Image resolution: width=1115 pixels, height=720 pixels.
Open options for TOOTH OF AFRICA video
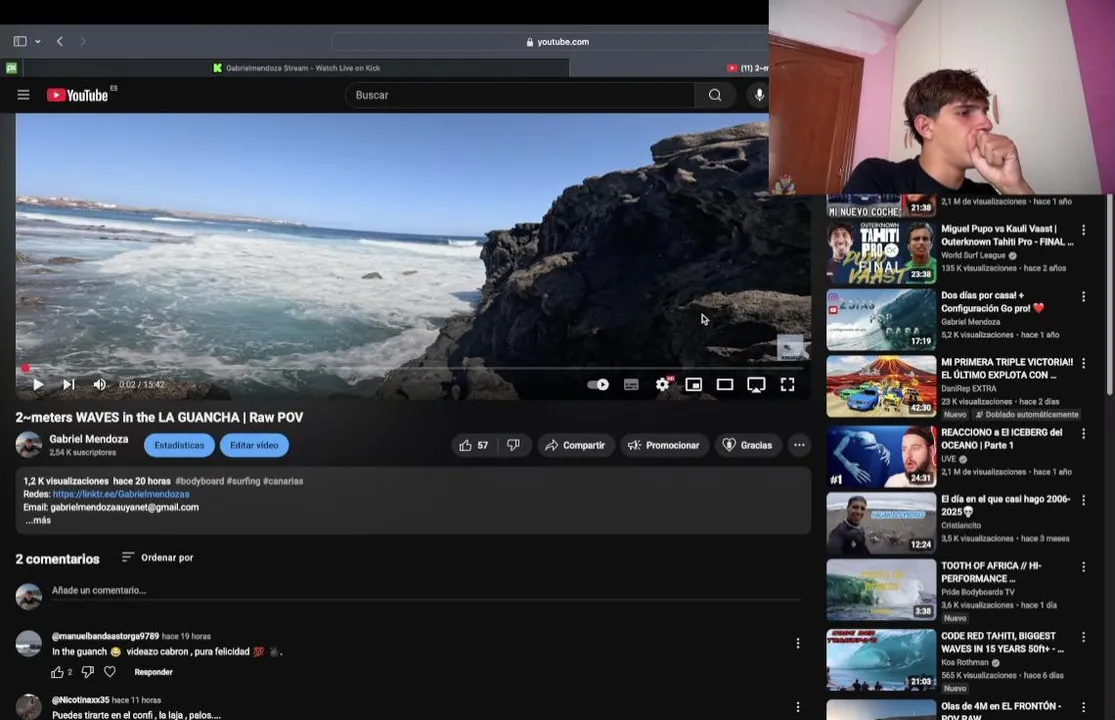pyautogui.click(x=1083, y=567)
